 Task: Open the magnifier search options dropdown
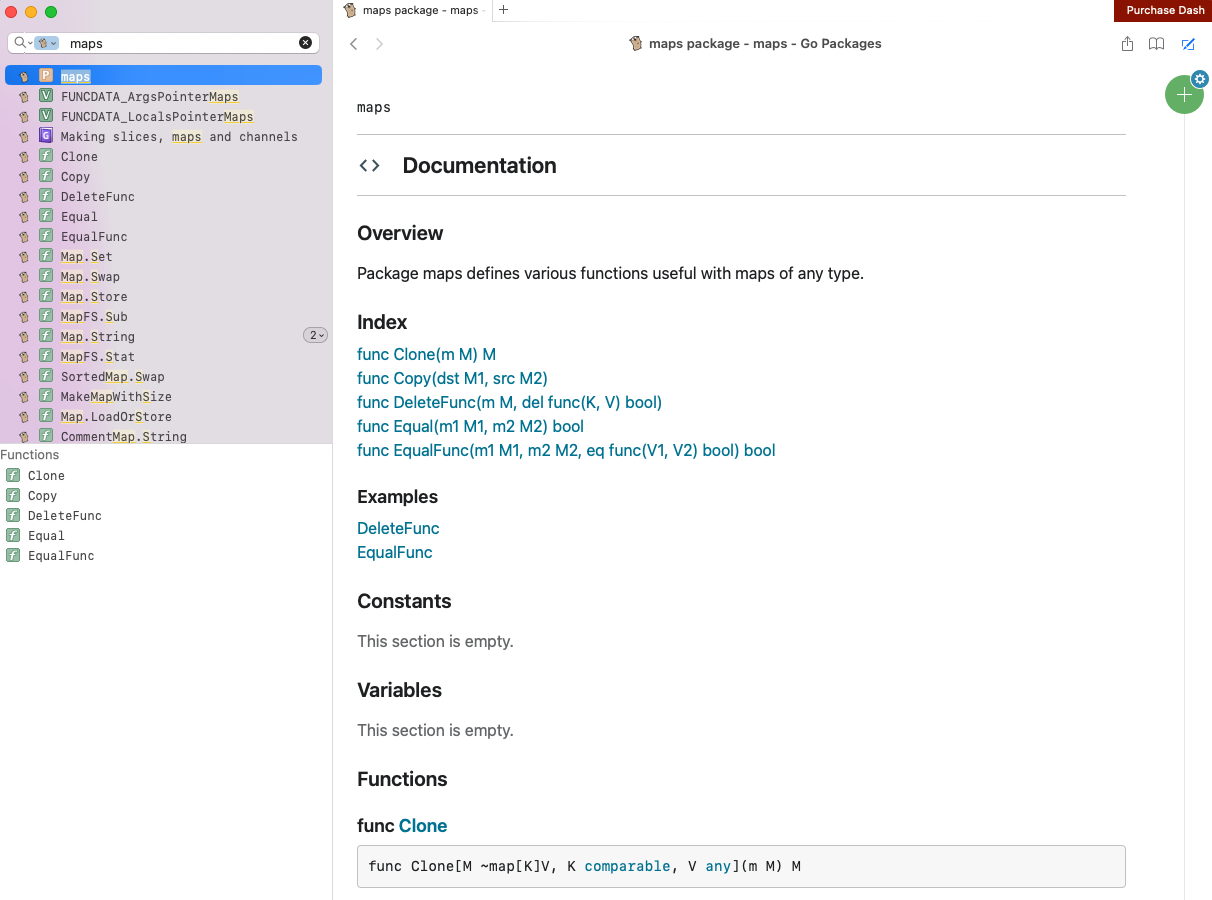(x=21, y=43)
